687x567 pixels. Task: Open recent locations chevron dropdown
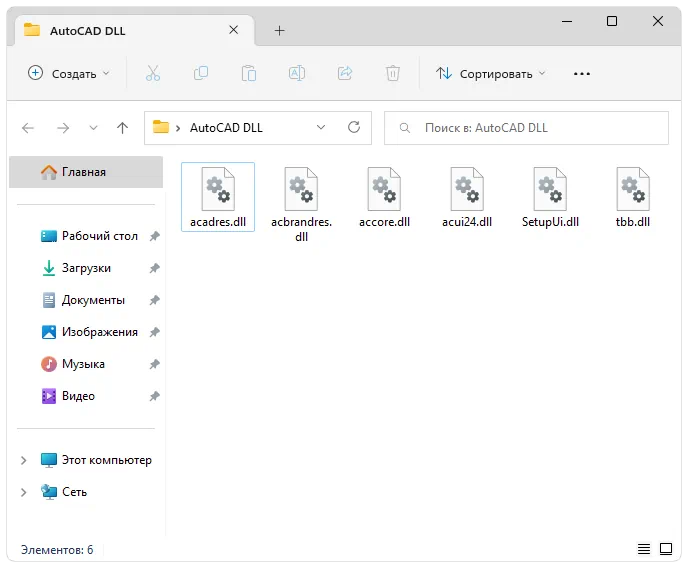93,128
